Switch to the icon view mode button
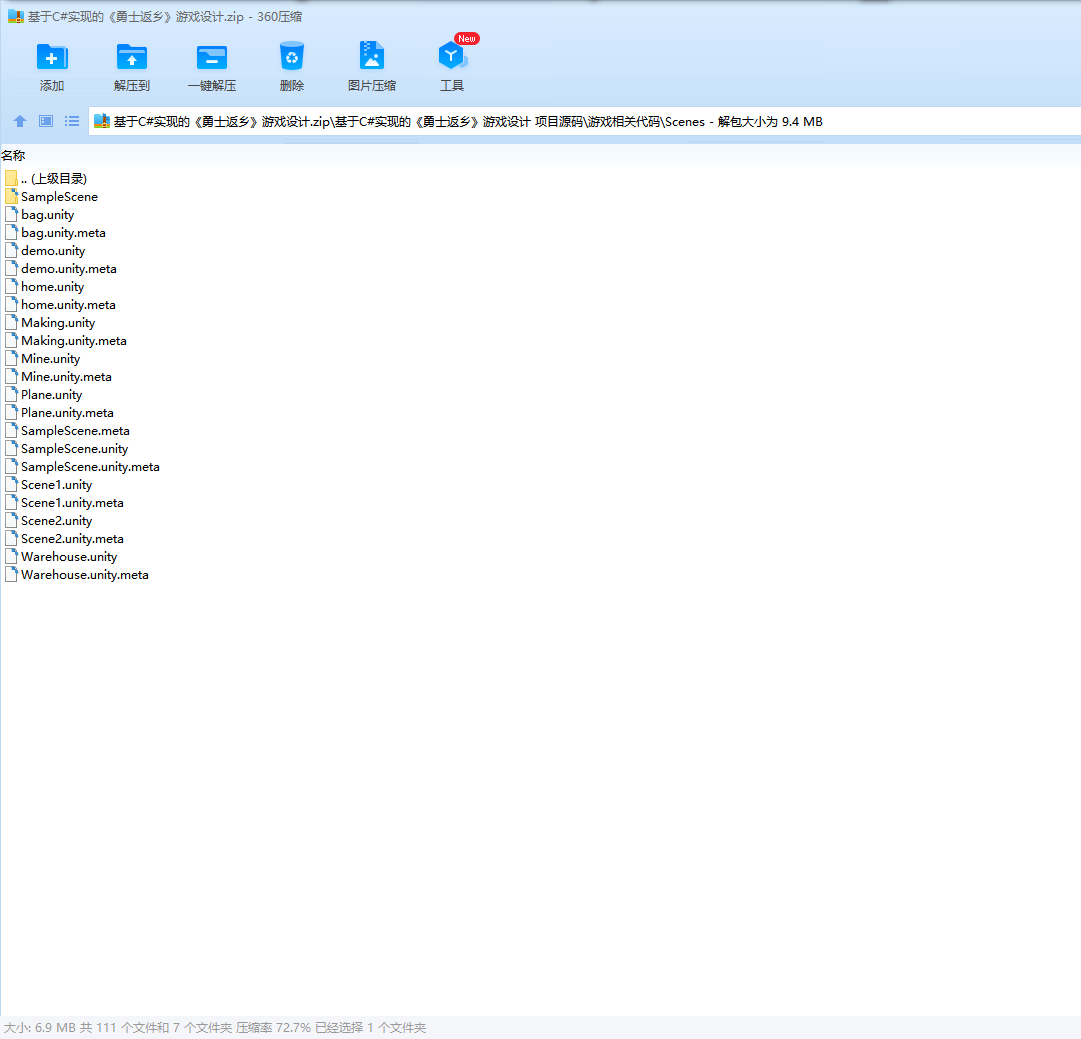The height and width of the screenshot is (1039, 1081). click(x=46, y=121)
